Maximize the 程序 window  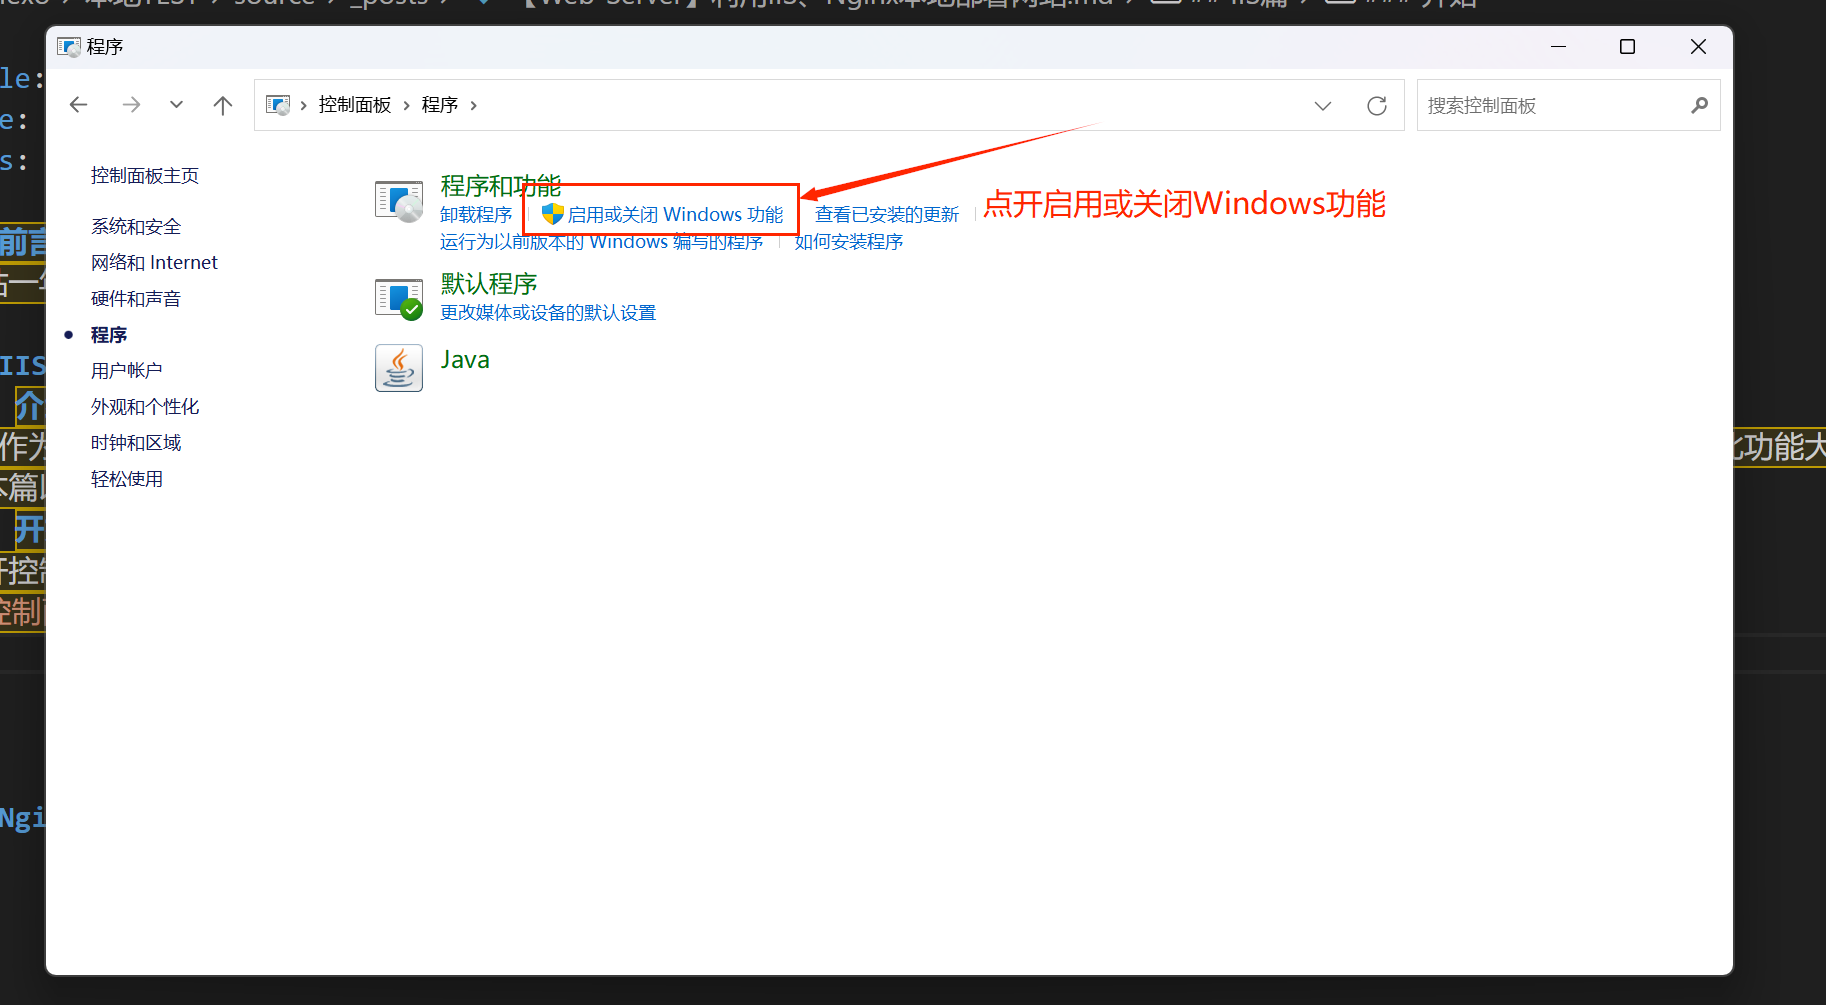point(1627,47)
